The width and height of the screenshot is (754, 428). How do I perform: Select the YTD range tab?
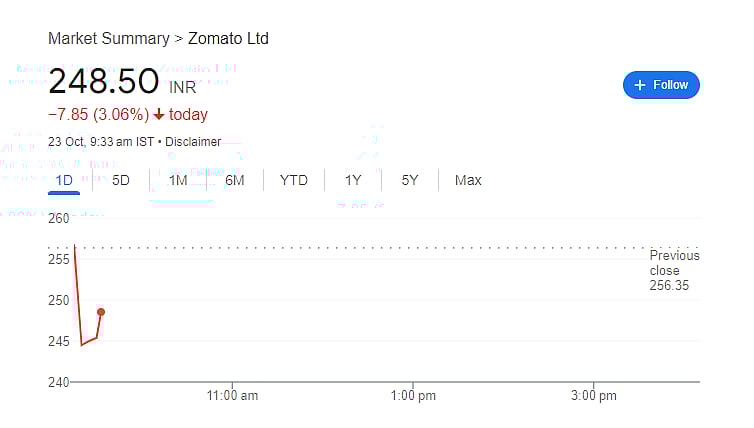[293, 180]
